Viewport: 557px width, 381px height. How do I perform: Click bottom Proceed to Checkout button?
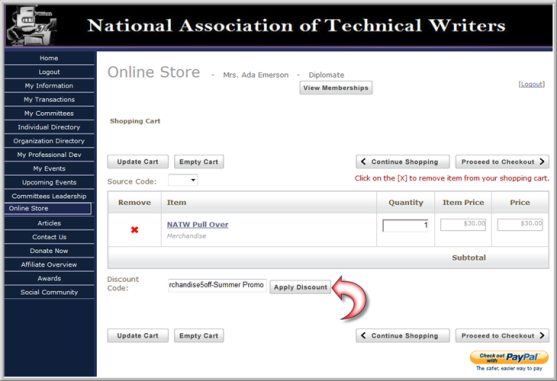502,336
